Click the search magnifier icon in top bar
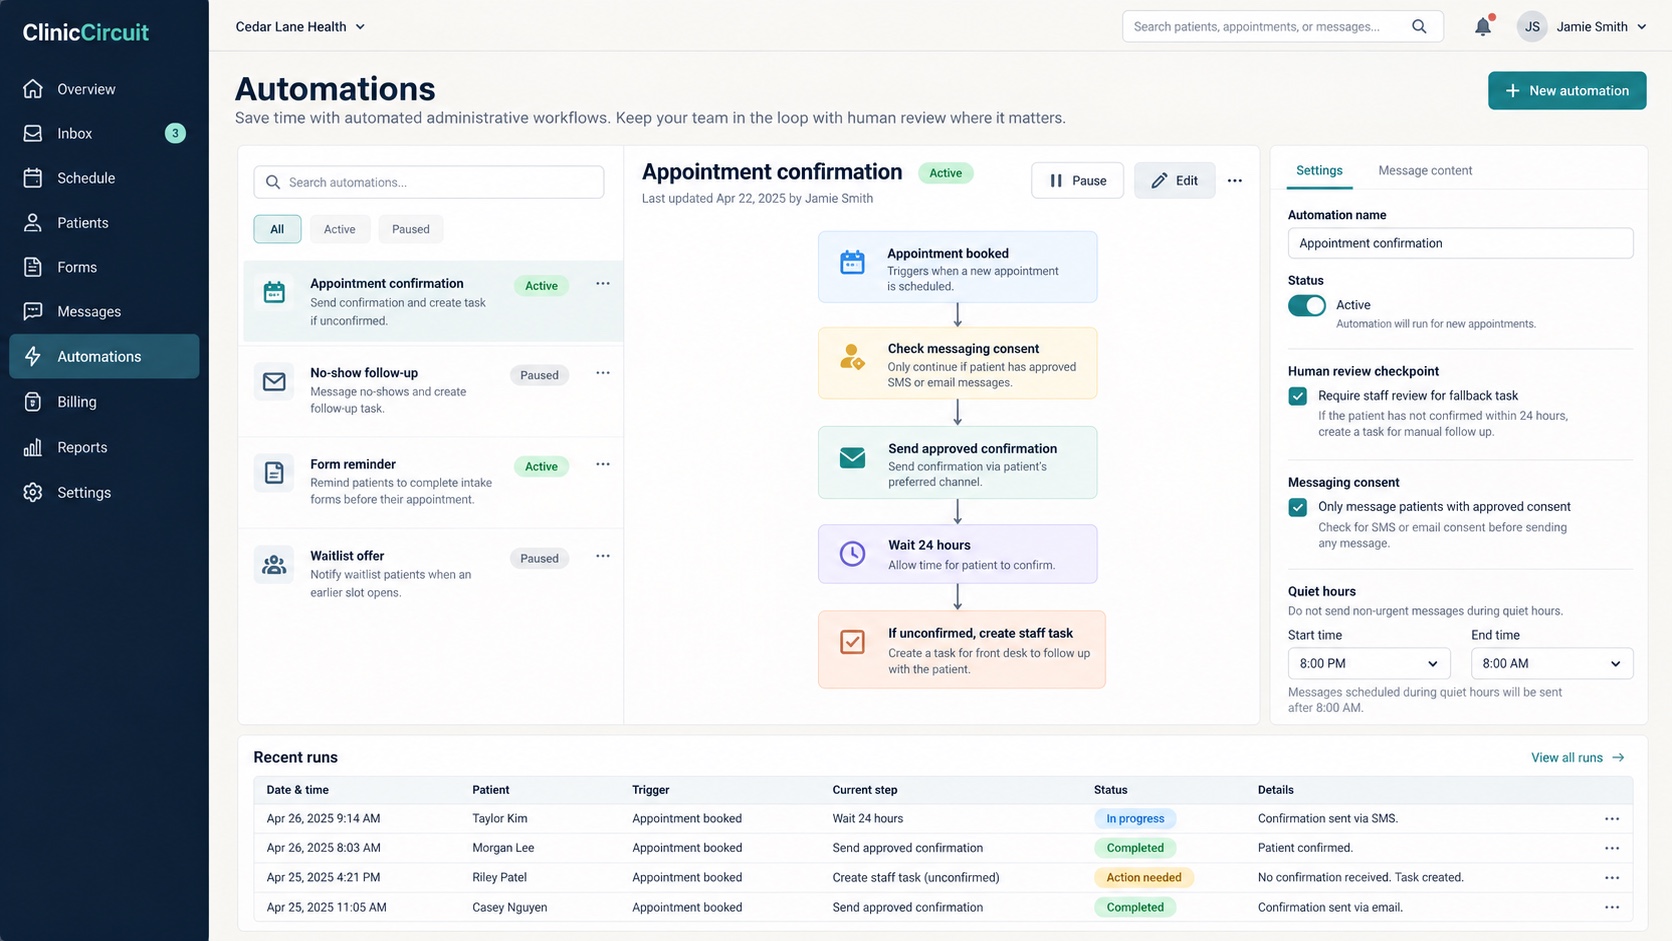Screen dimensions: 1672x941 1419,27
